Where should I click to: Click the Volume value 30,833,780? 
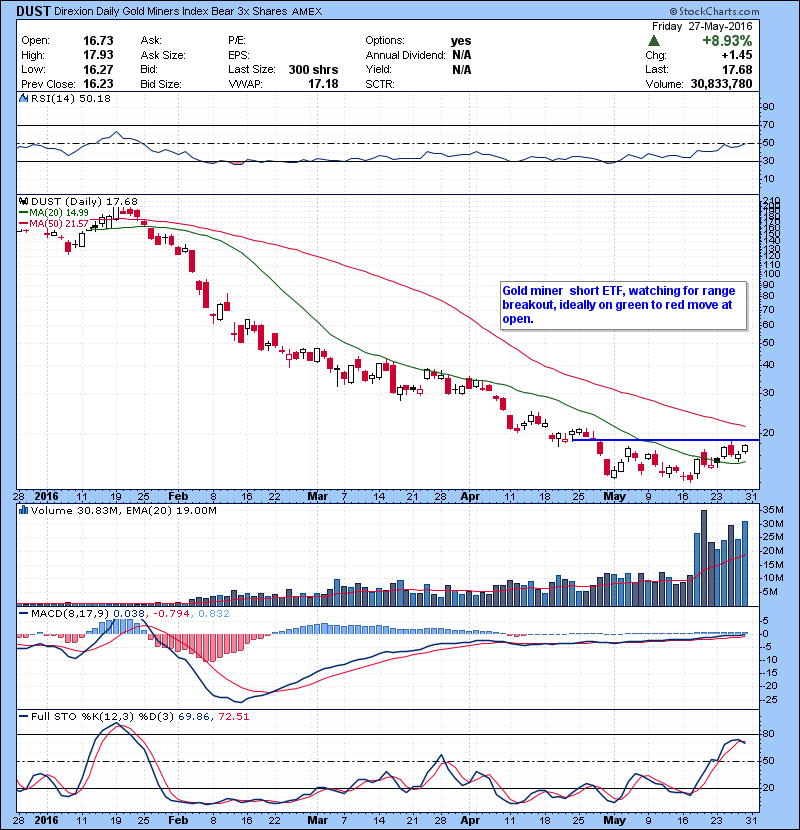point(721,84)
